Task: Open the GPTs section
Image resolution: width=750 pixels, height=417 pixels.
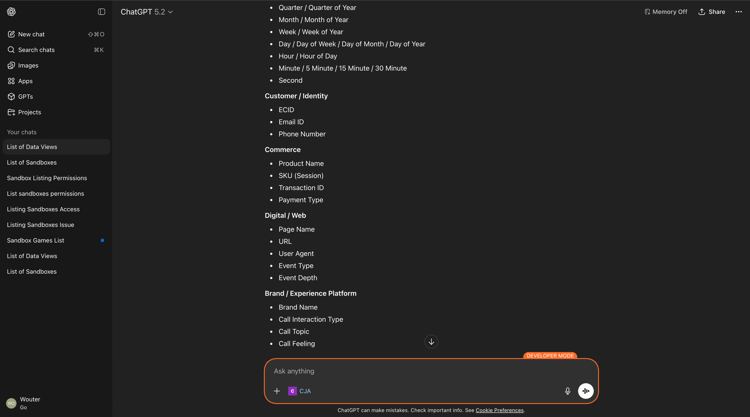Action: (56, 97)
